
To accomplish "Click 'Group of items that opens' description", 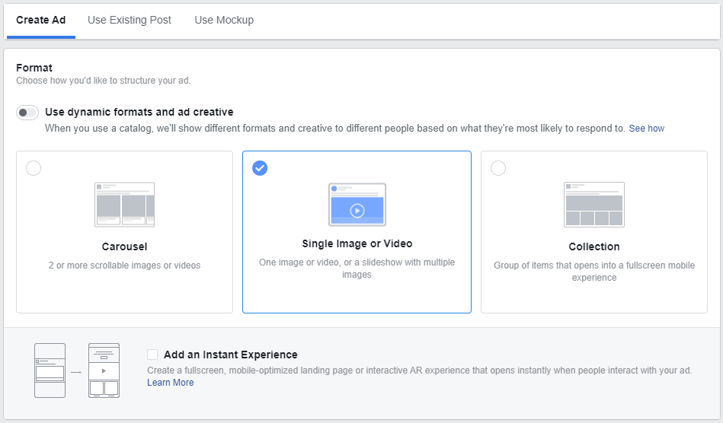I will (594, 271).
